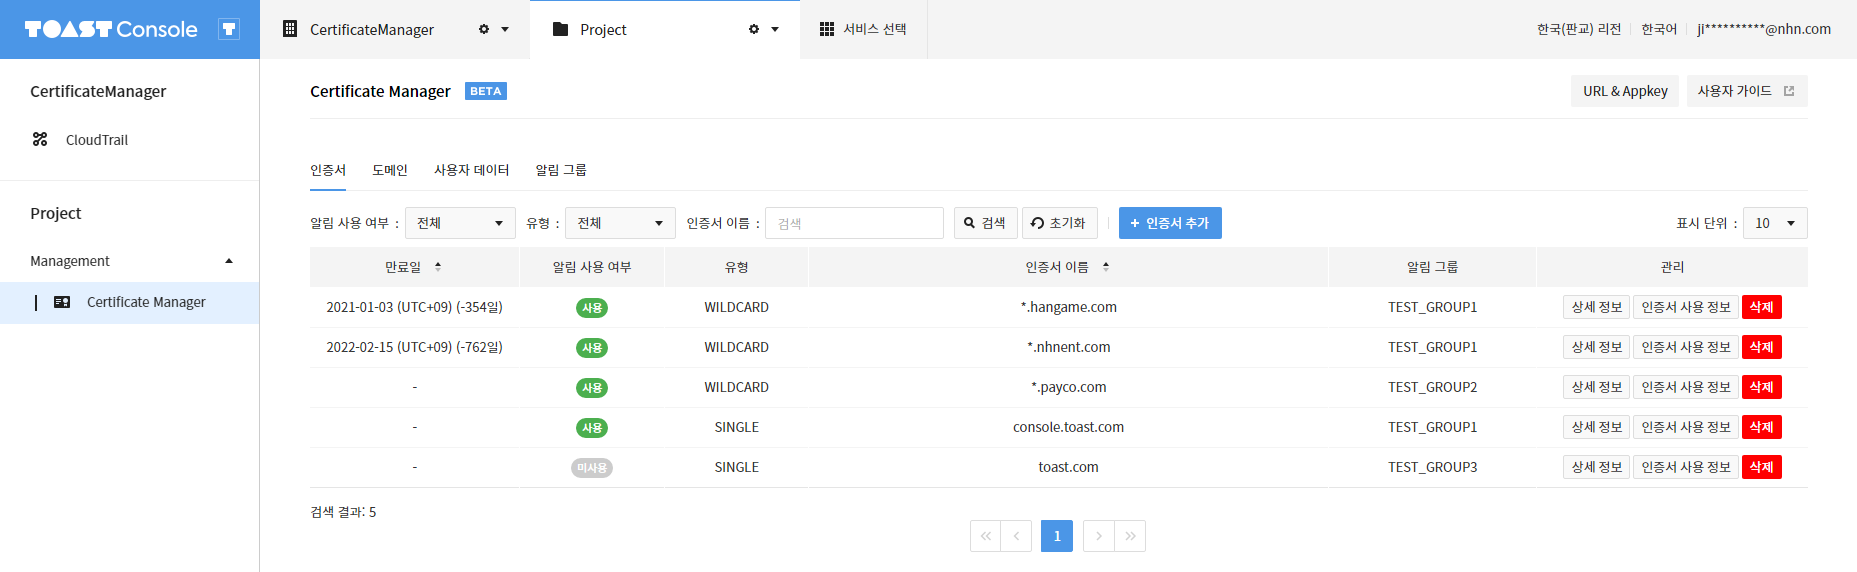Click CloudTrail icon in sidebar
Screen dimensions: 1857x572
40,139
